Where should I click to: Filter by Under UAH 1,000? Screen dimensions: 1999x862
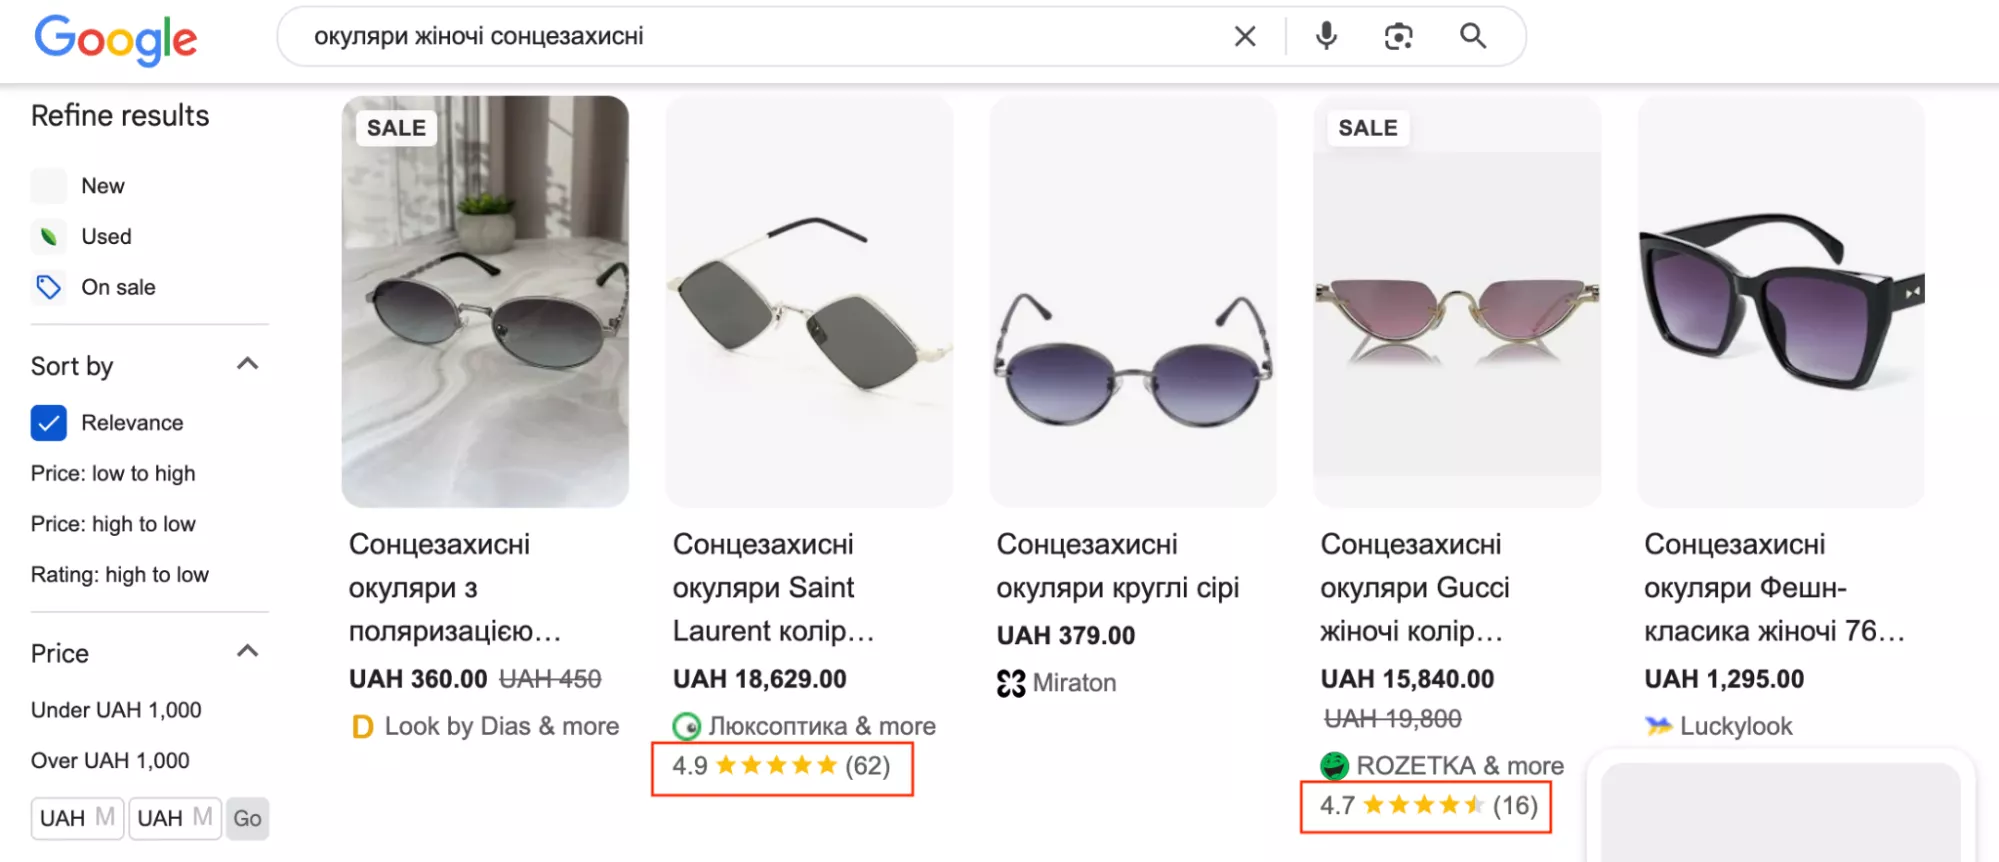pyautogui.click(x=116, y=709)
